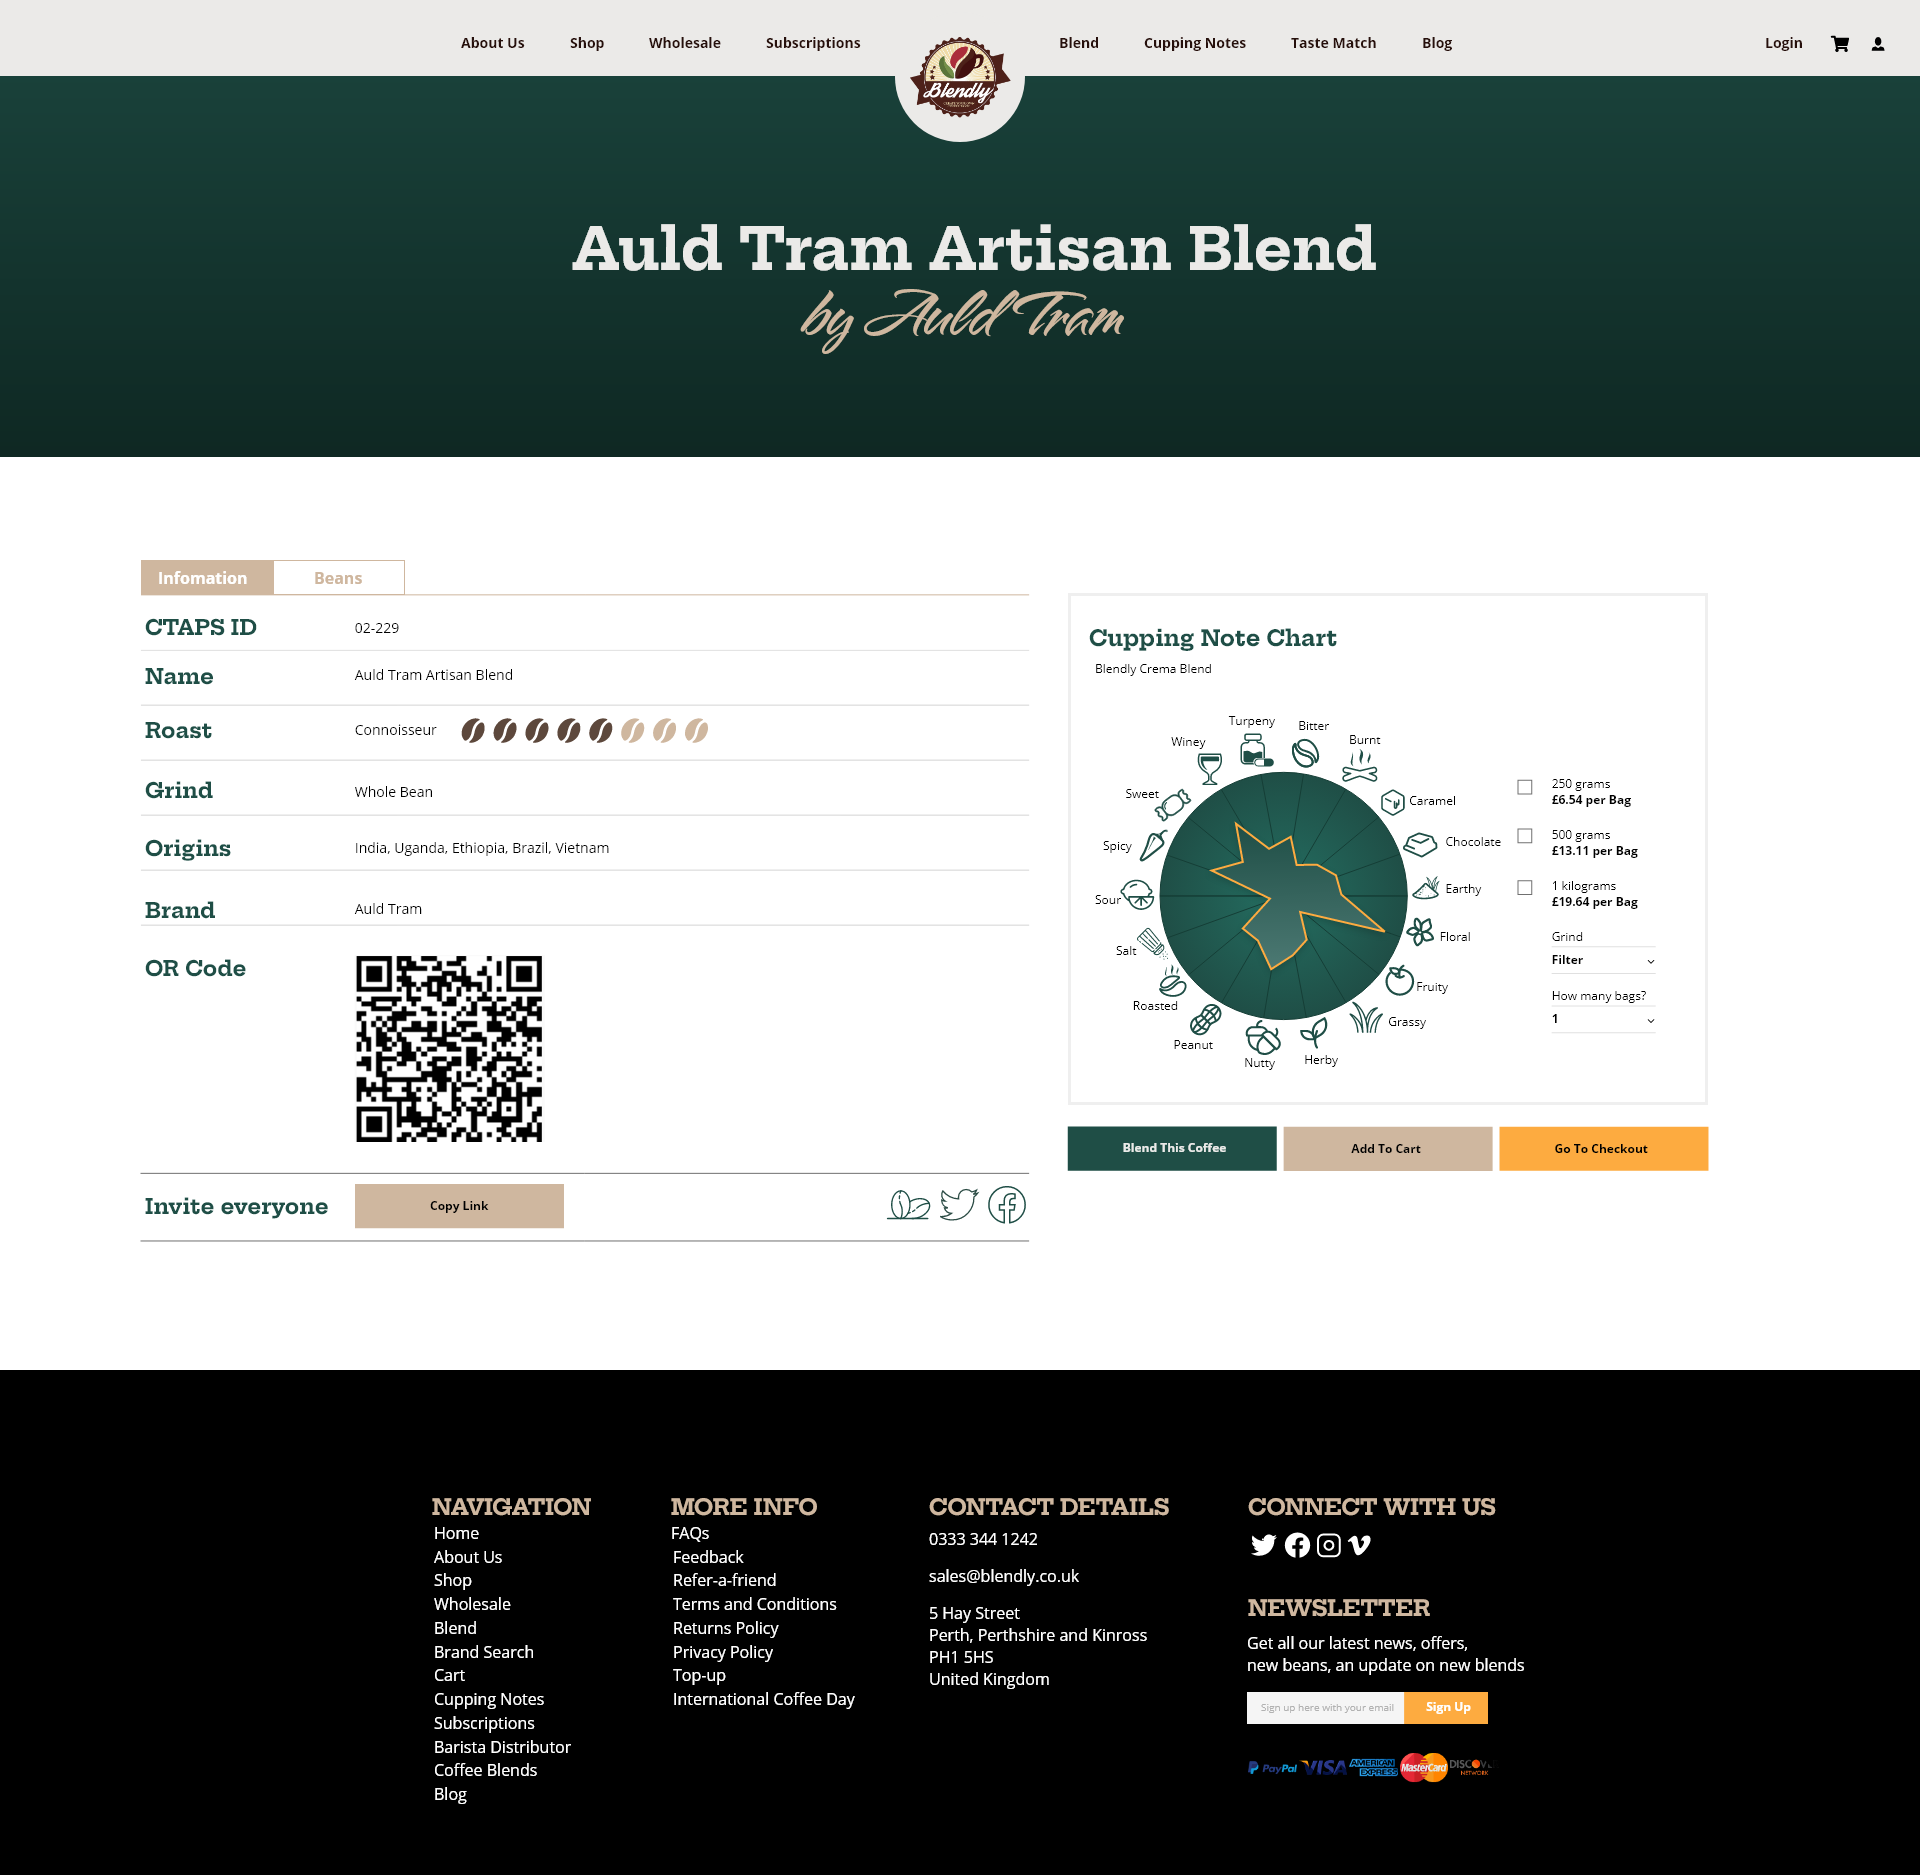Click the Blendly logo
Image resolution: width=1920 pixels, height=1875 pixels.
pyautogui.click(x=960, y=78)
